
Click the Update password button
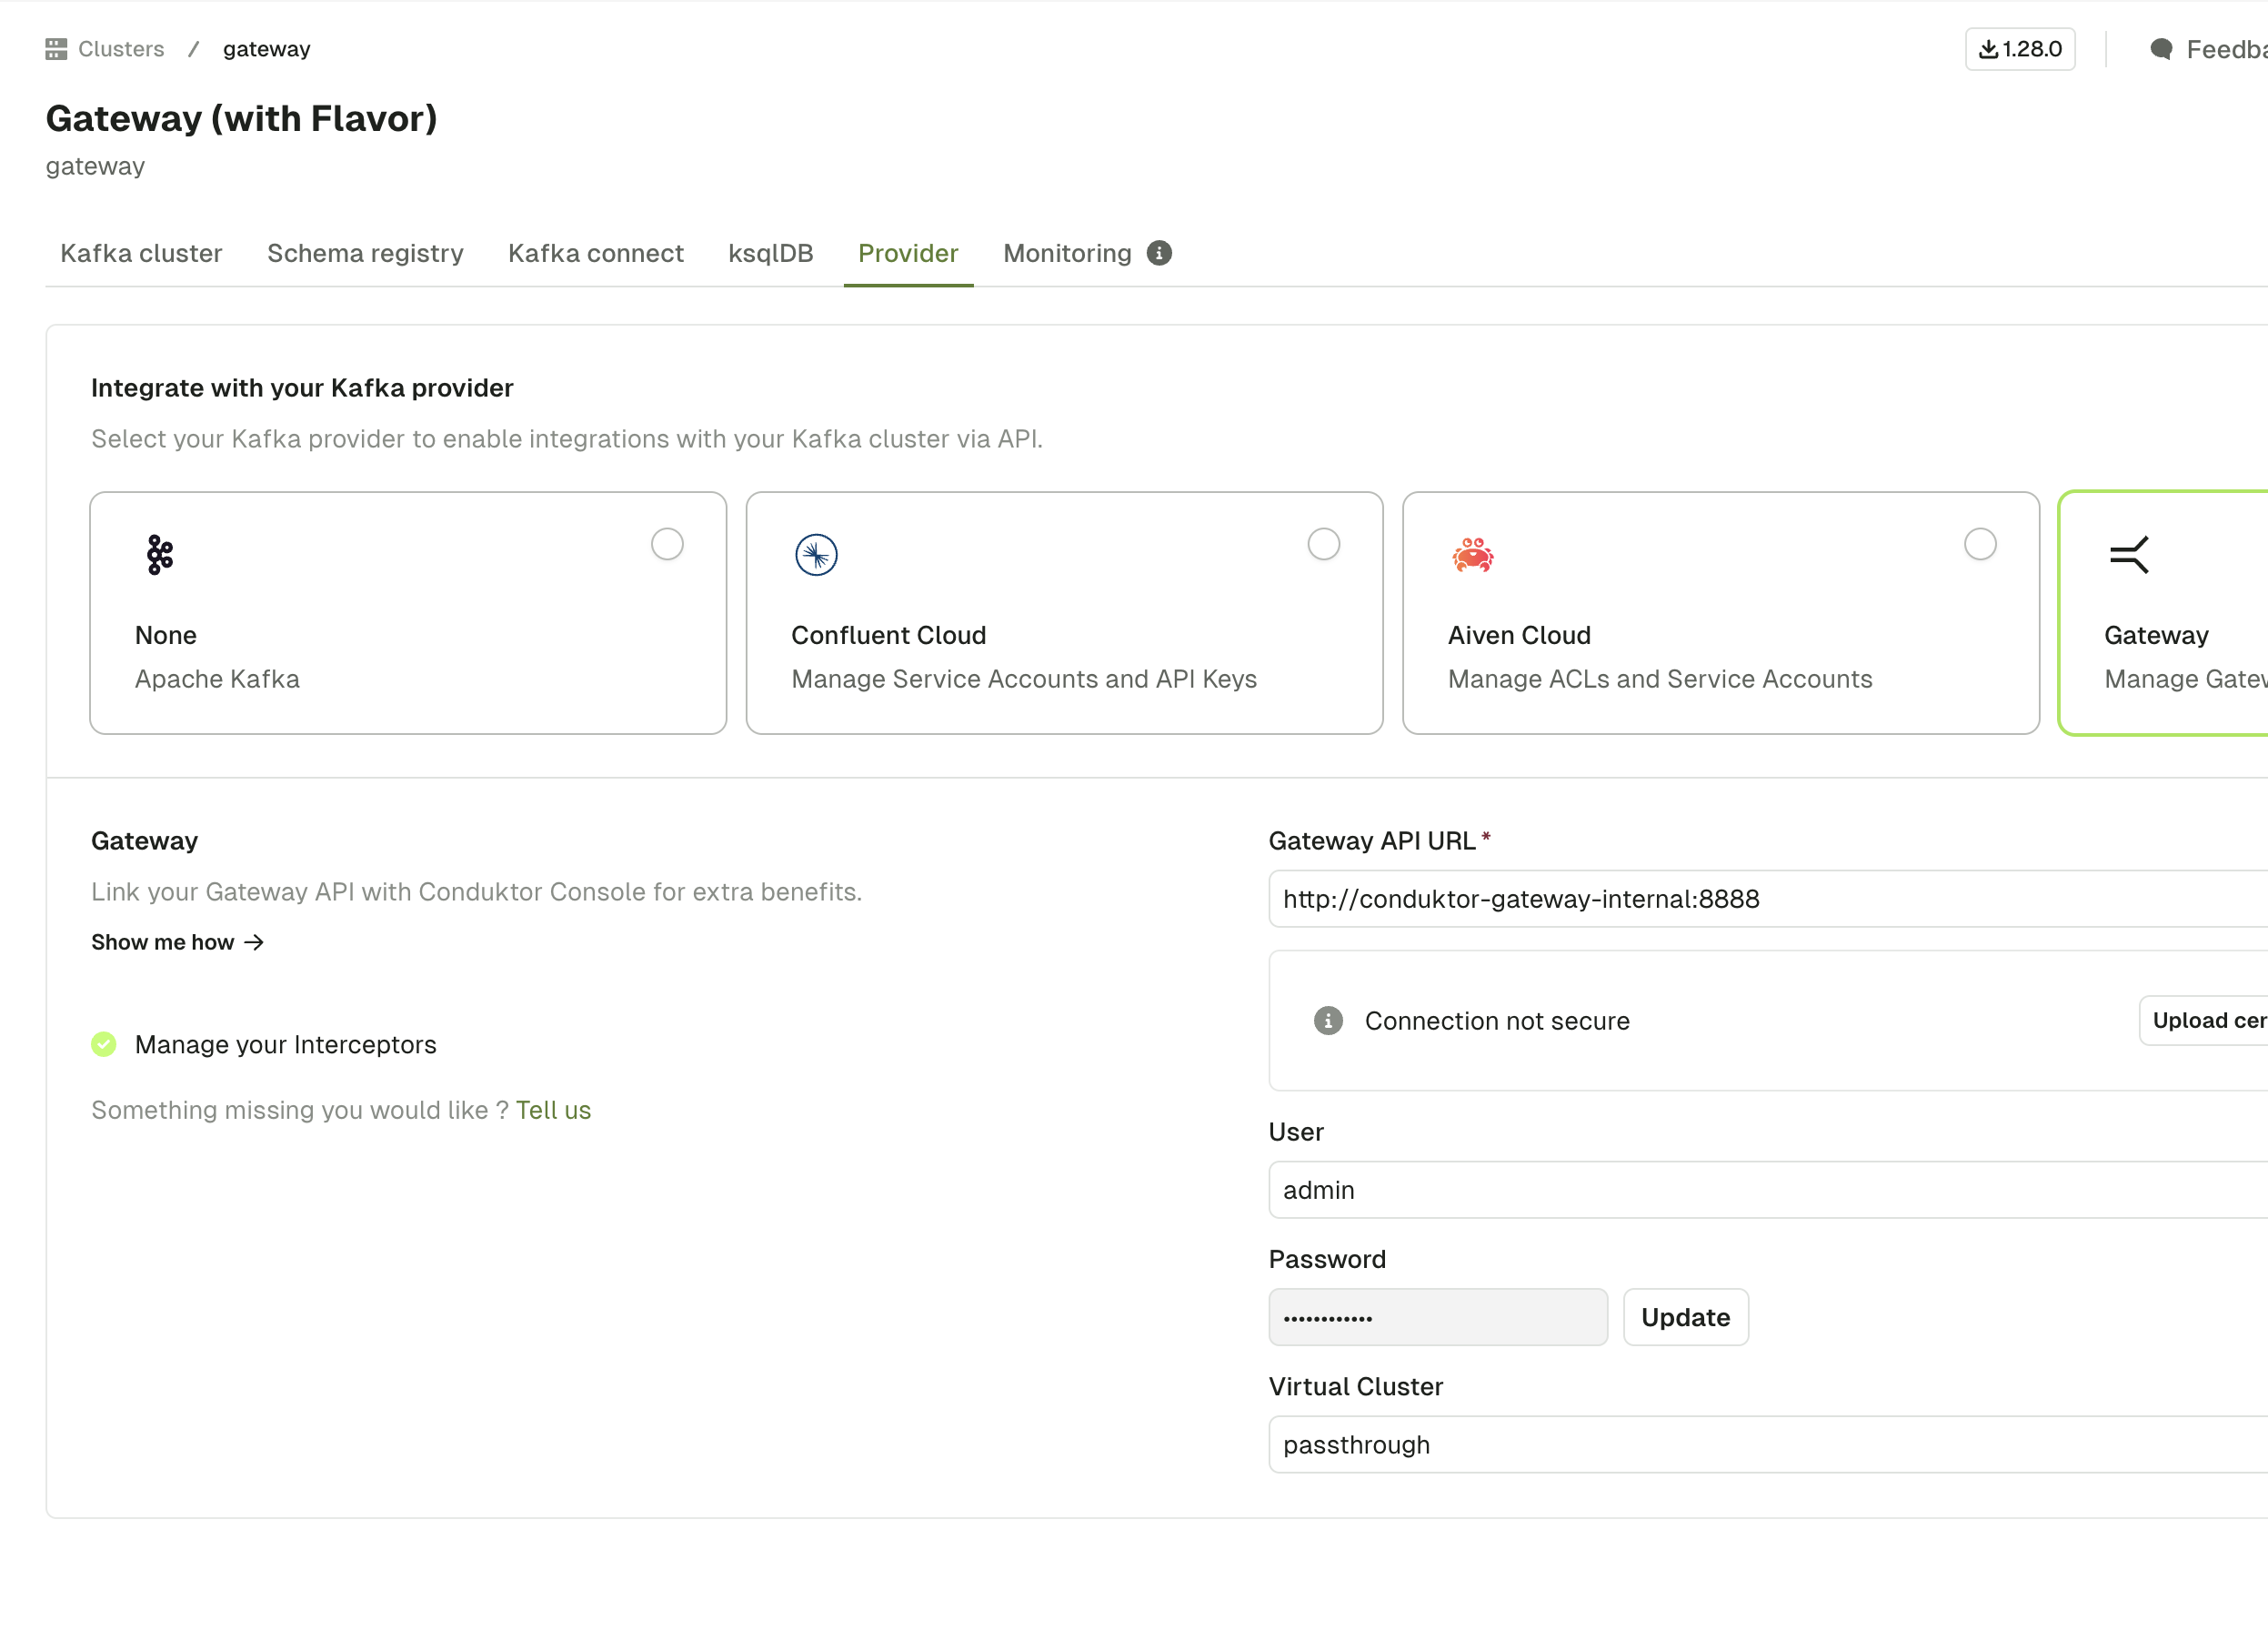point(1685,1318)
